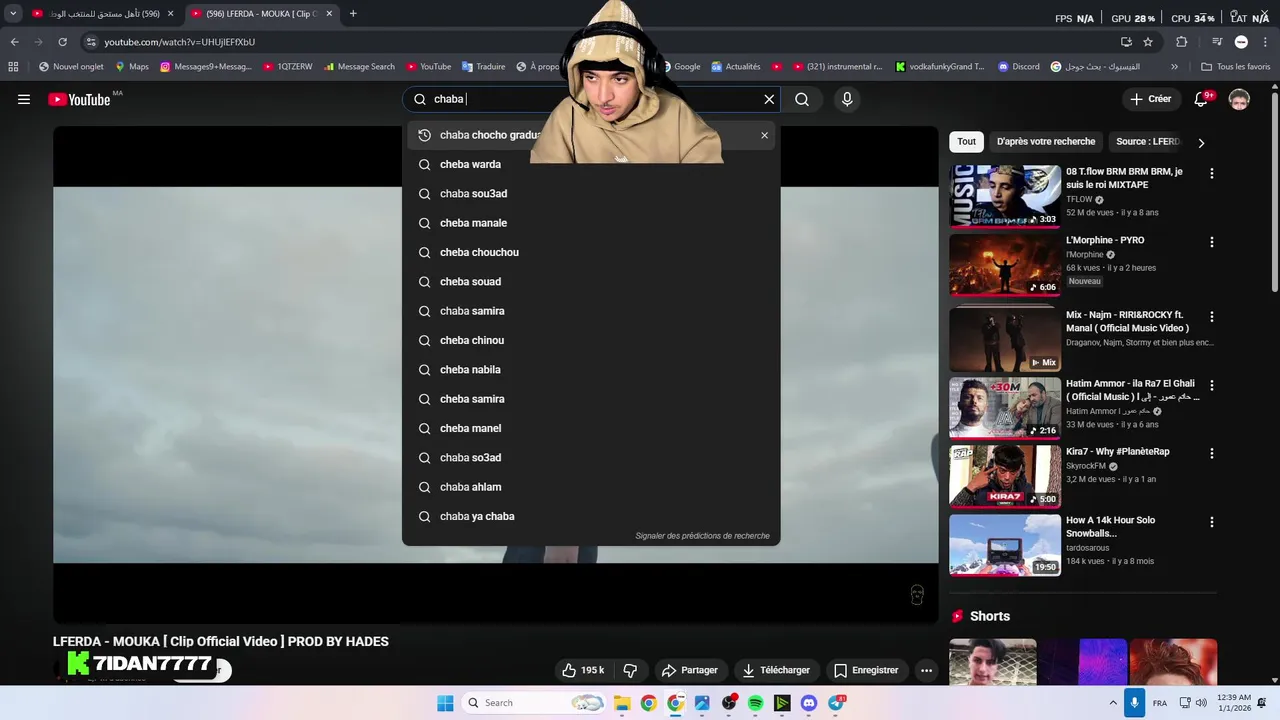Show more filter chips with arrow

pos(1201,142)
